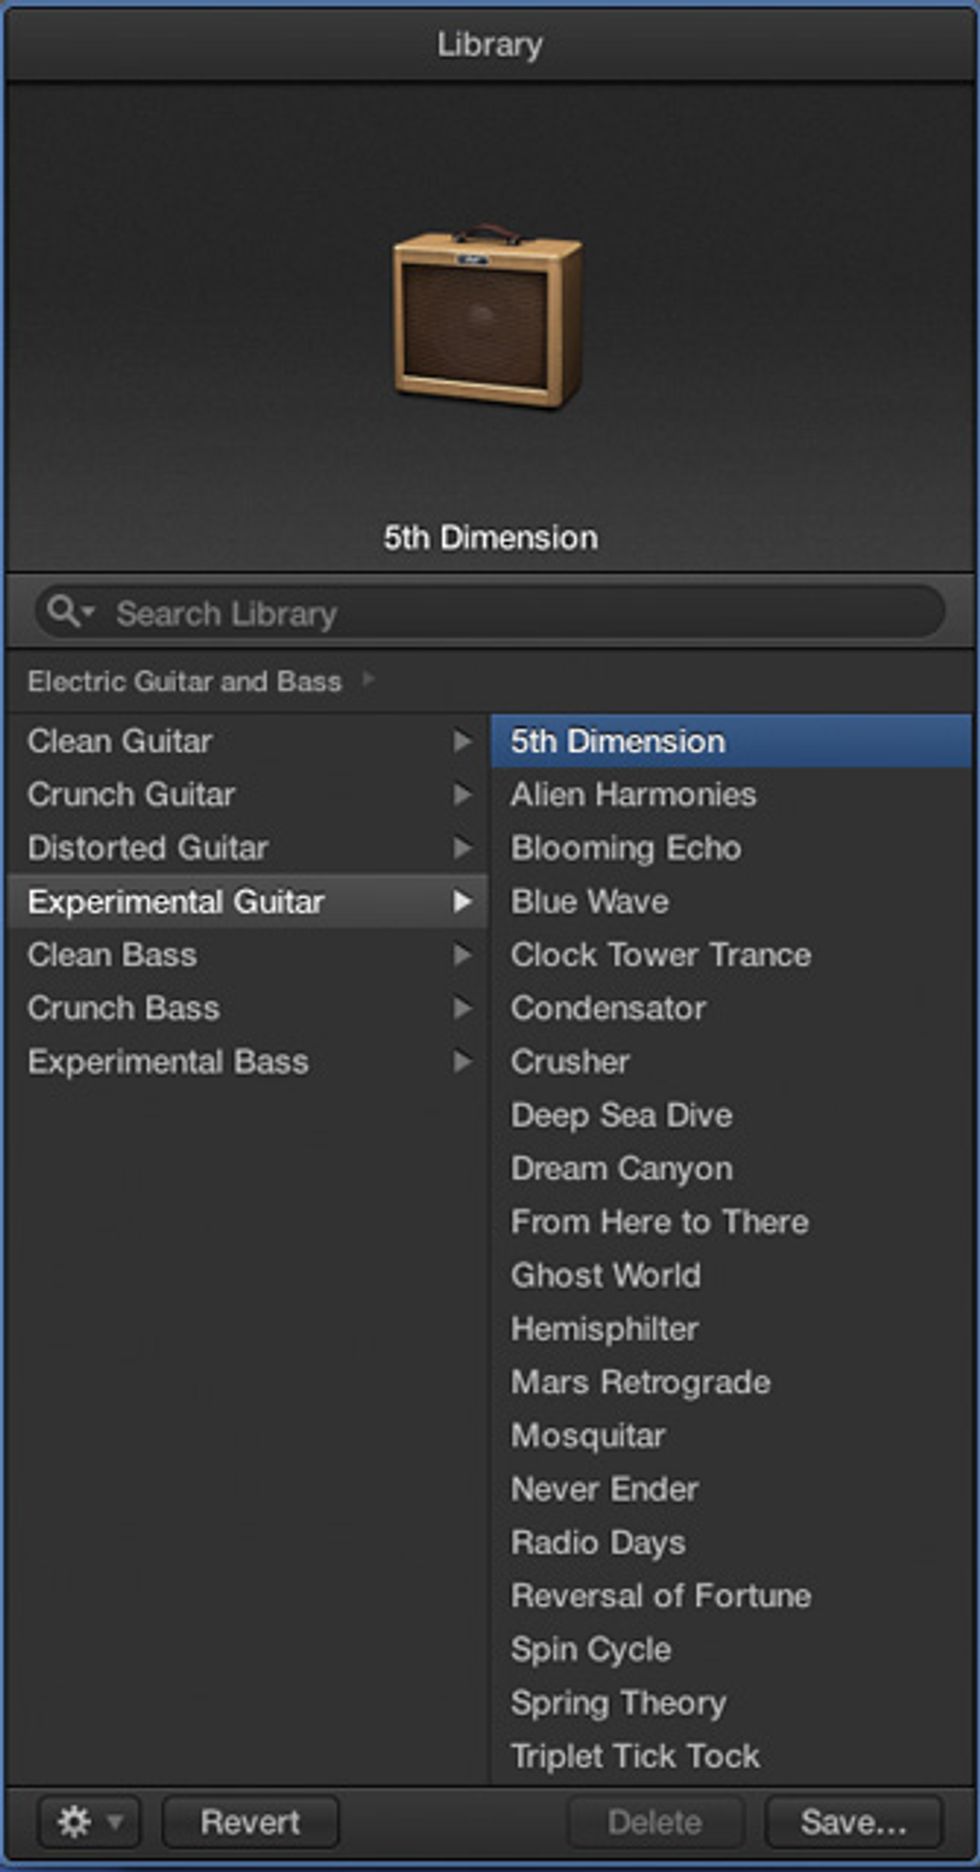Open the Experimental Bass arrow

[x=461, y=1061]
